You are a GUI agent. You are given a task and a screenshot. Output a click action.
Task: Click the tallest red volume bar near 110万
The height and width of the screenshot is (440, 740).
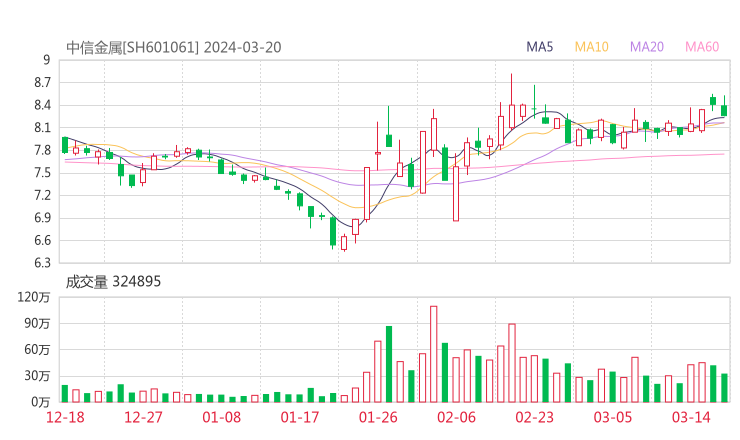tap(434, 354)
